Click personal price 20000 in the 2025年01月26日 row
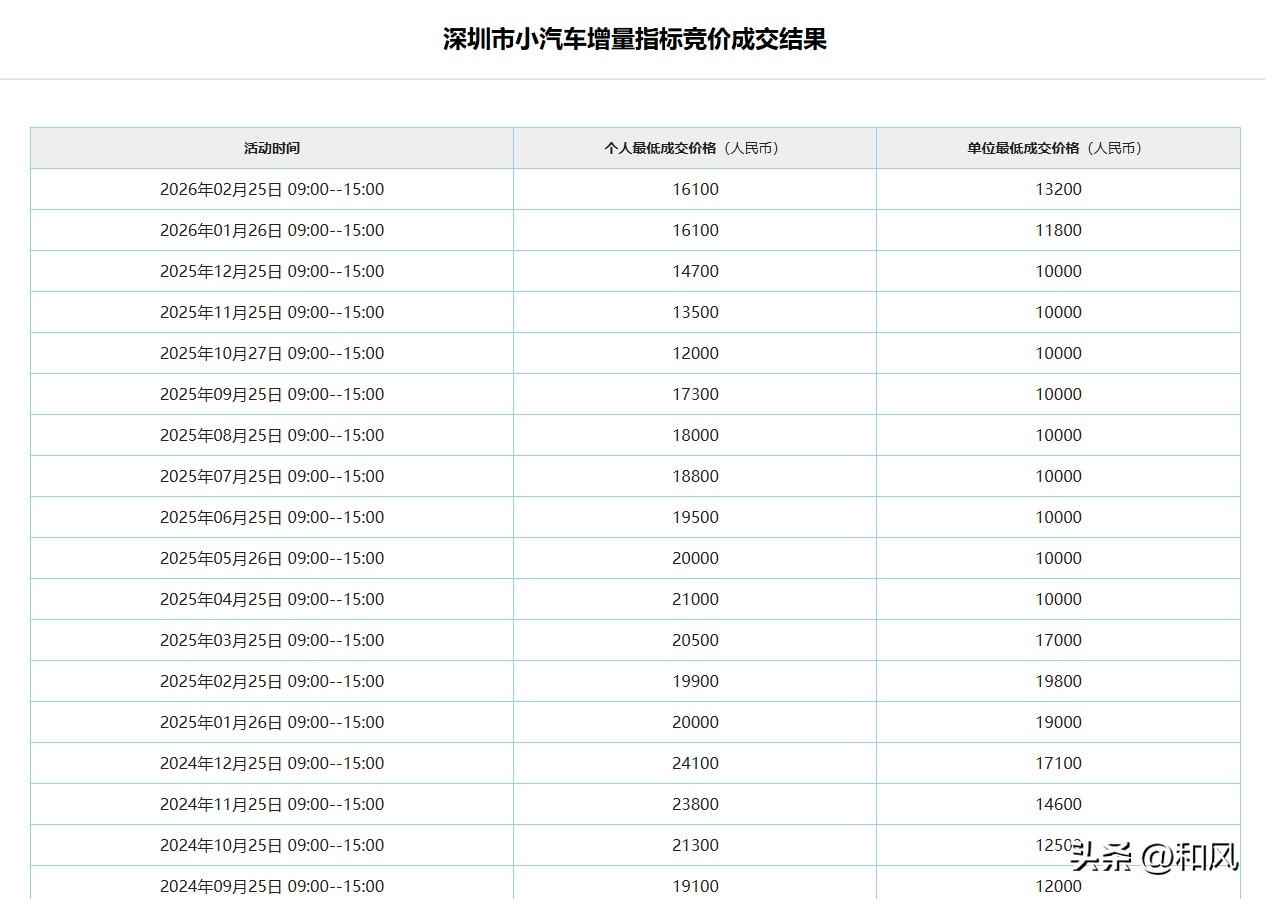The width and height of the screenshot is (1265, 899). [x=695, y=722]
